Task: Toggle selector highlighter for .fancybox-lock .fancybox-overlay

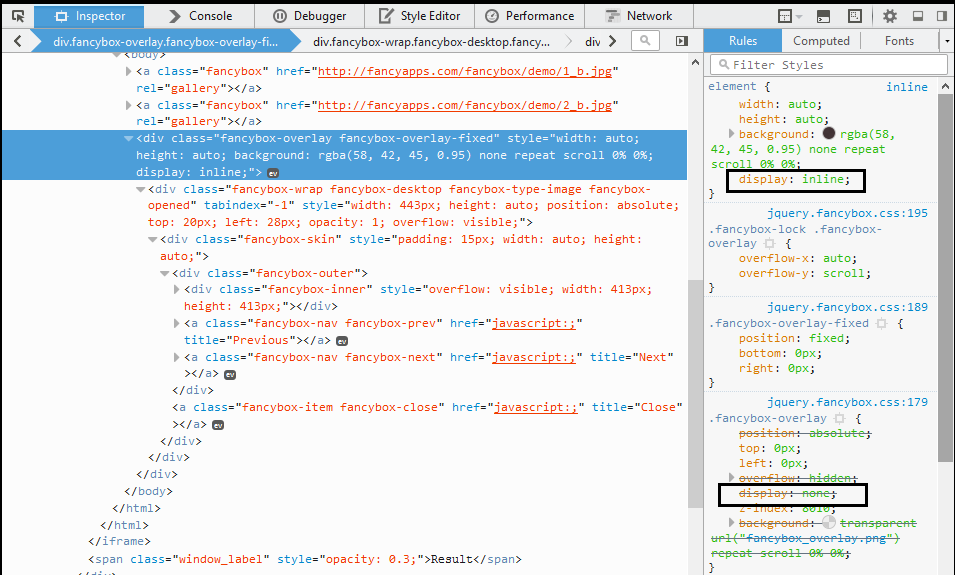Action: coord(770,244)
